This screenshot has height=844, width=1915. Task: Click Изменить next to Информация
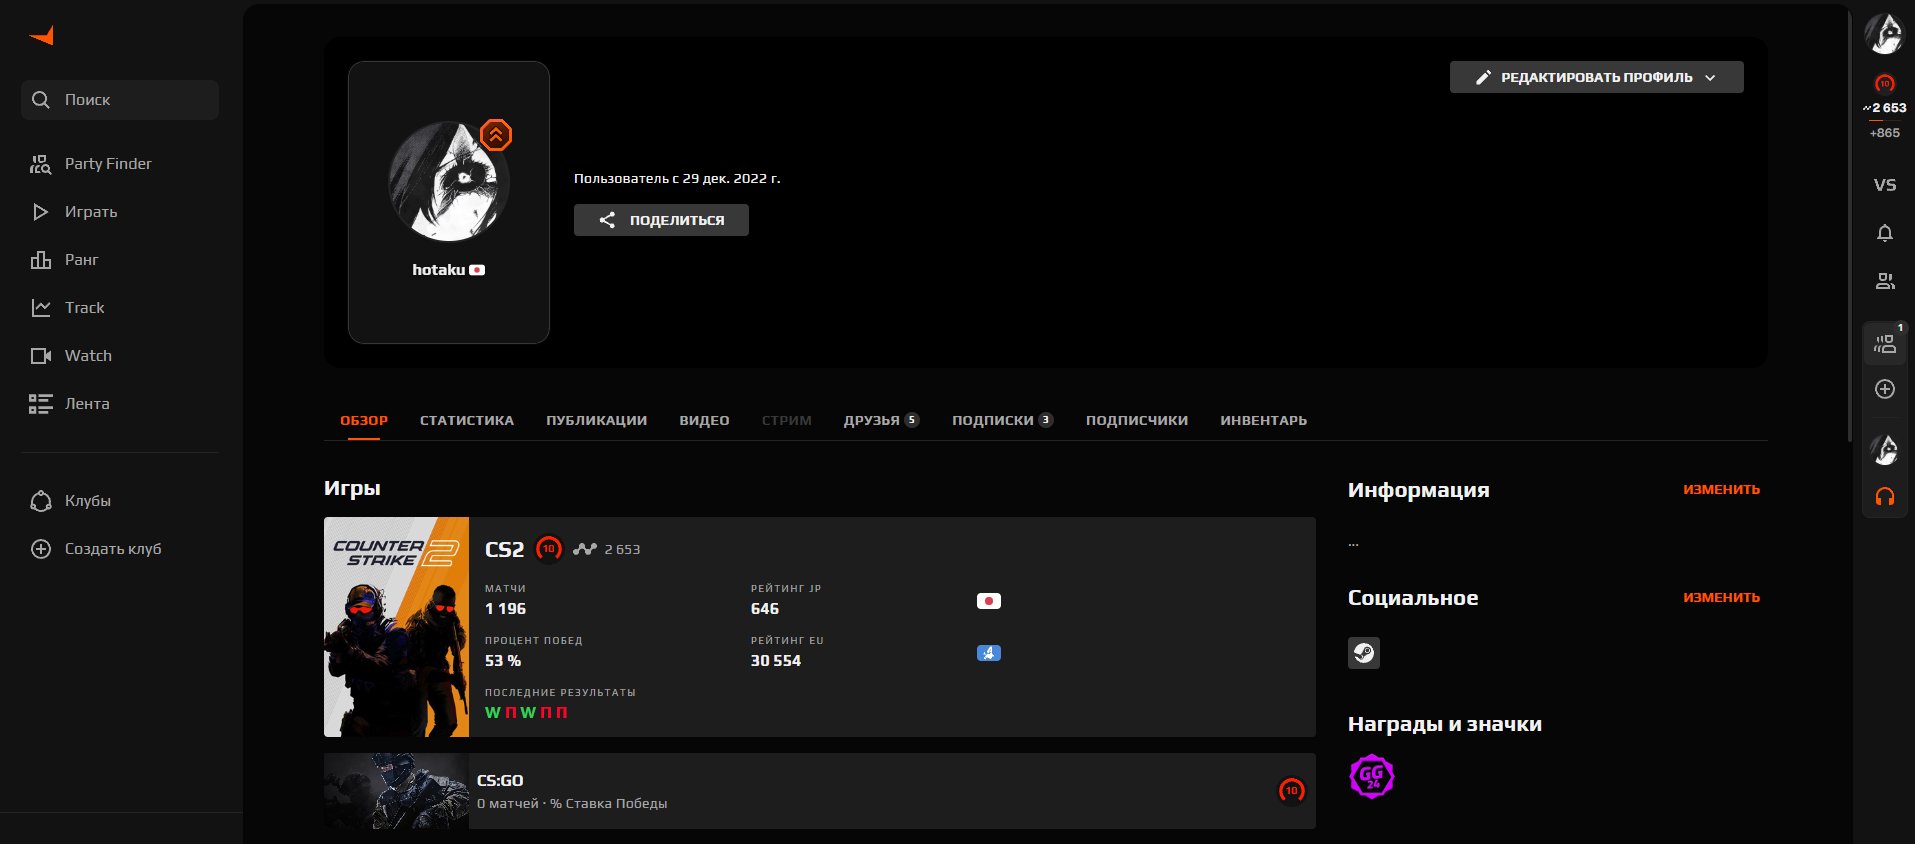[x=1721, y=489]
